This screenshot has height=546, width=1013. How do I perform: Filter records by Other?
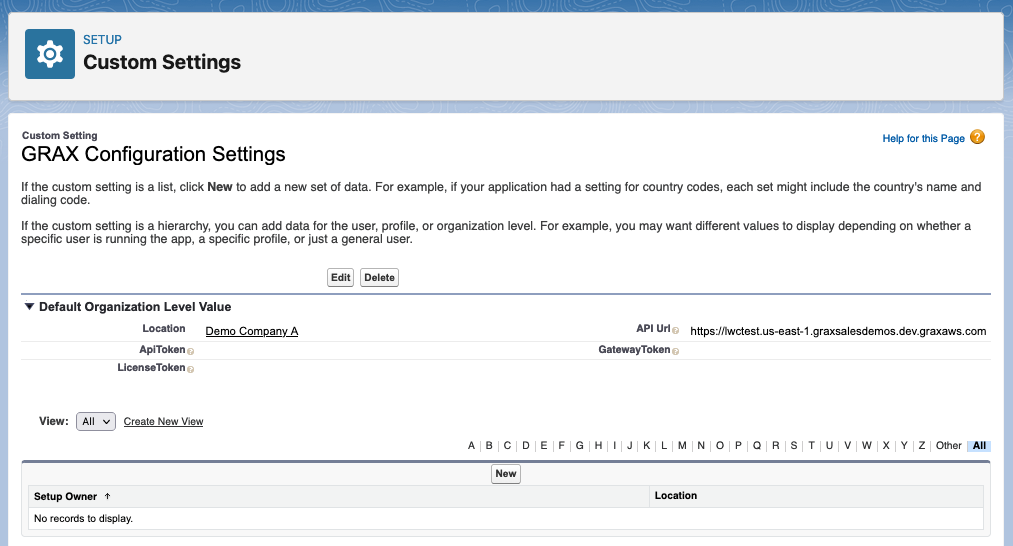[x=948, y=445]
